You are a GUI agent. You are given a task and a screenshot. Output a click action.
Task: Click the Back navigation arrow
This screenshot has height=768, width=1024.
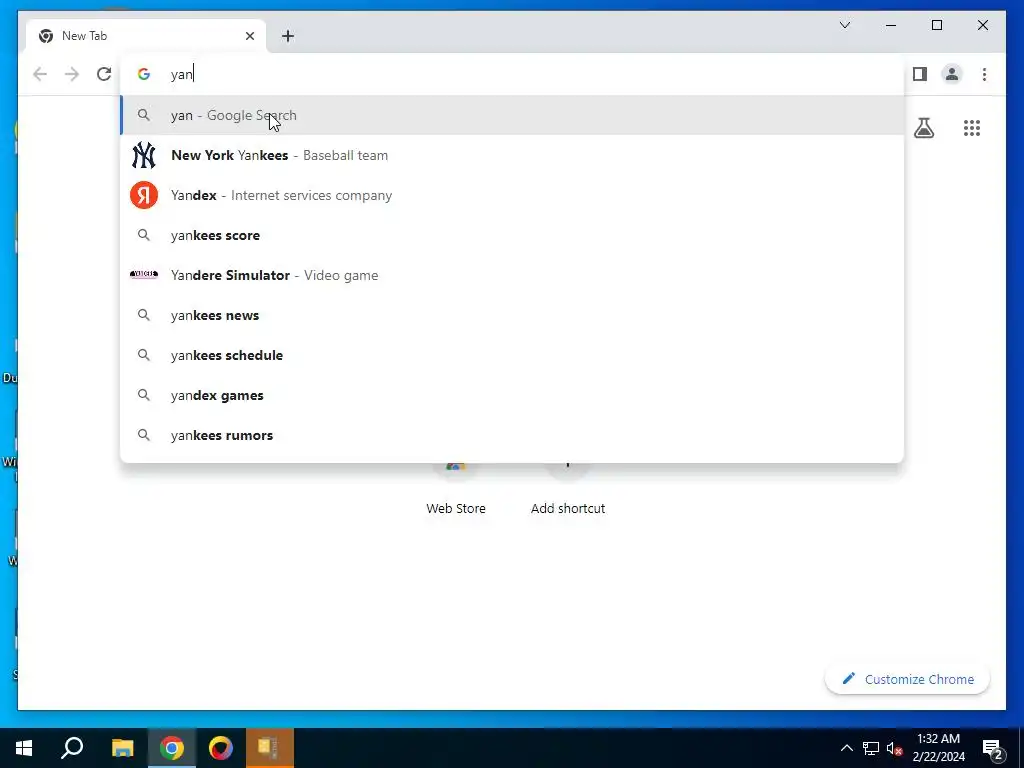pyautogui.click(x=40, y=74)
